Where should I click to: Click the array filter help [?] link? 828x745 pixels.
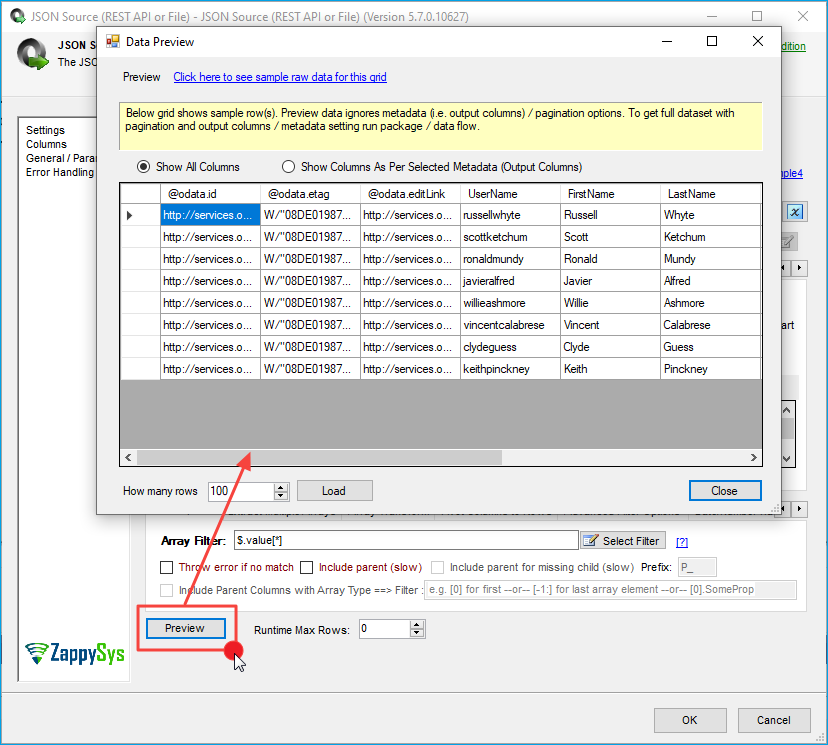tap(683, 541)
